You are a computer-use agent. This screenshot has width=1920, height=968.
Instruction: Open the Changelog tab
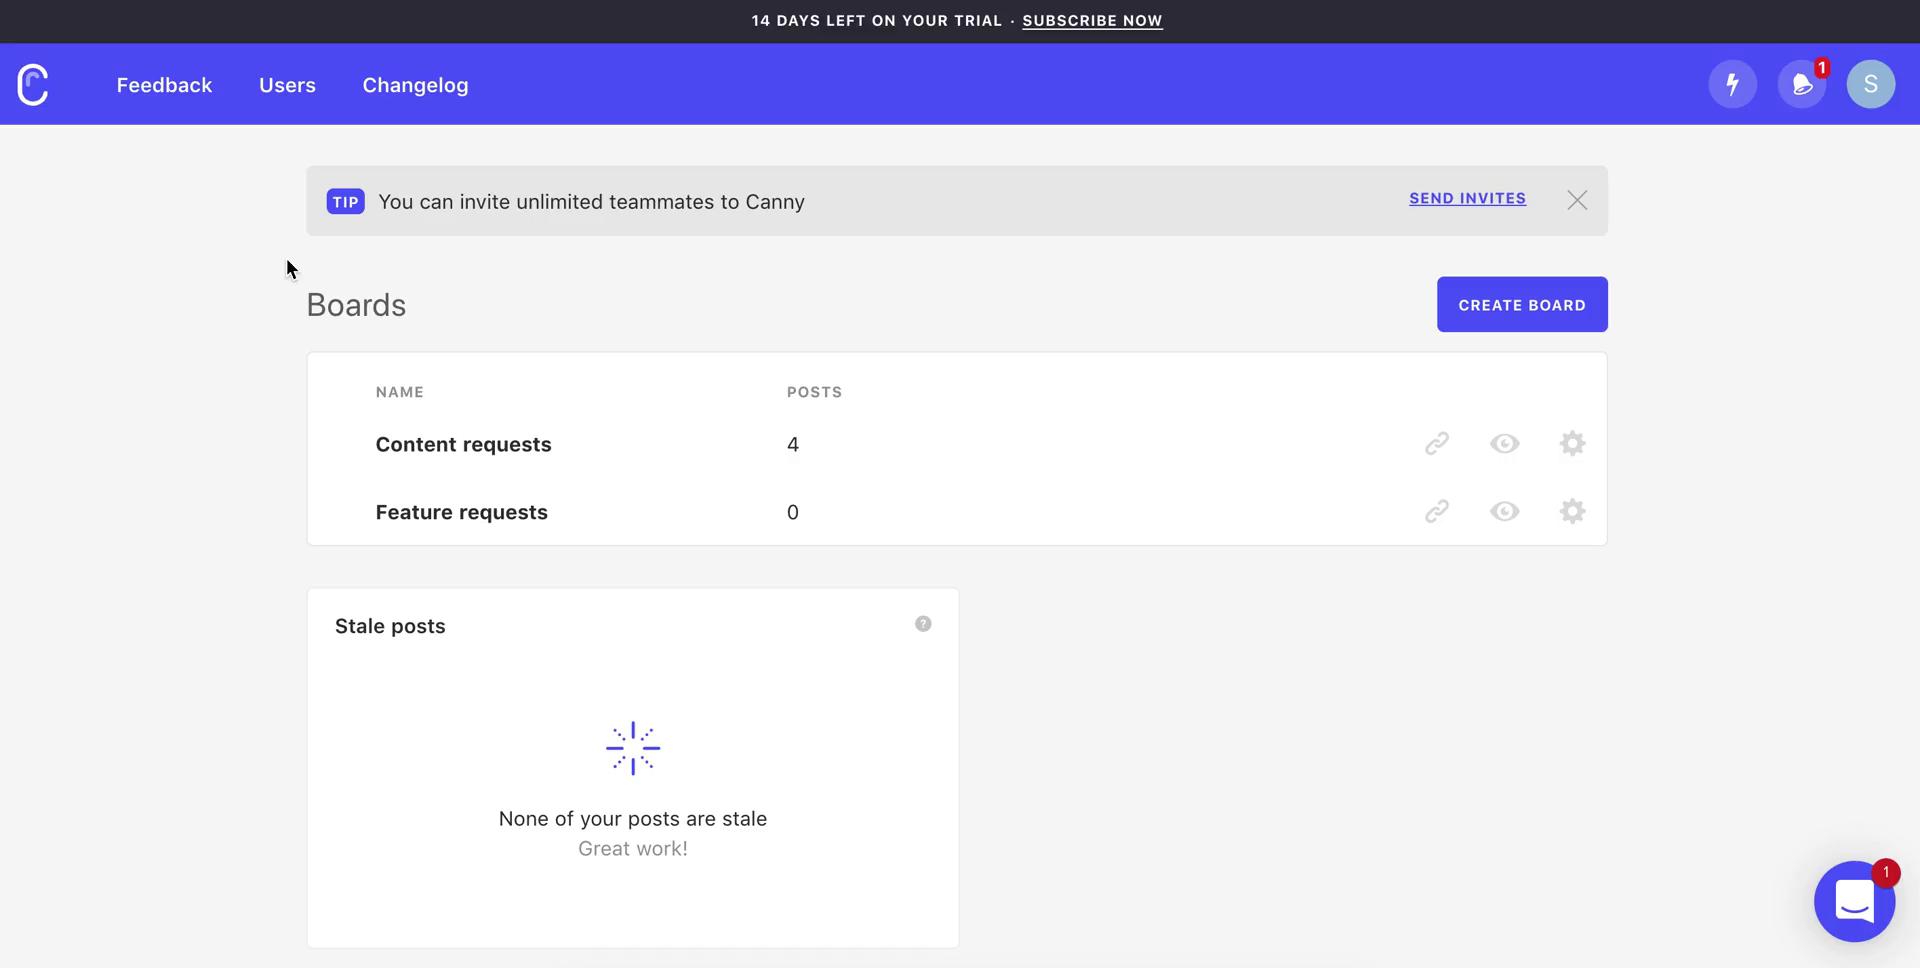tap(415, 85)
